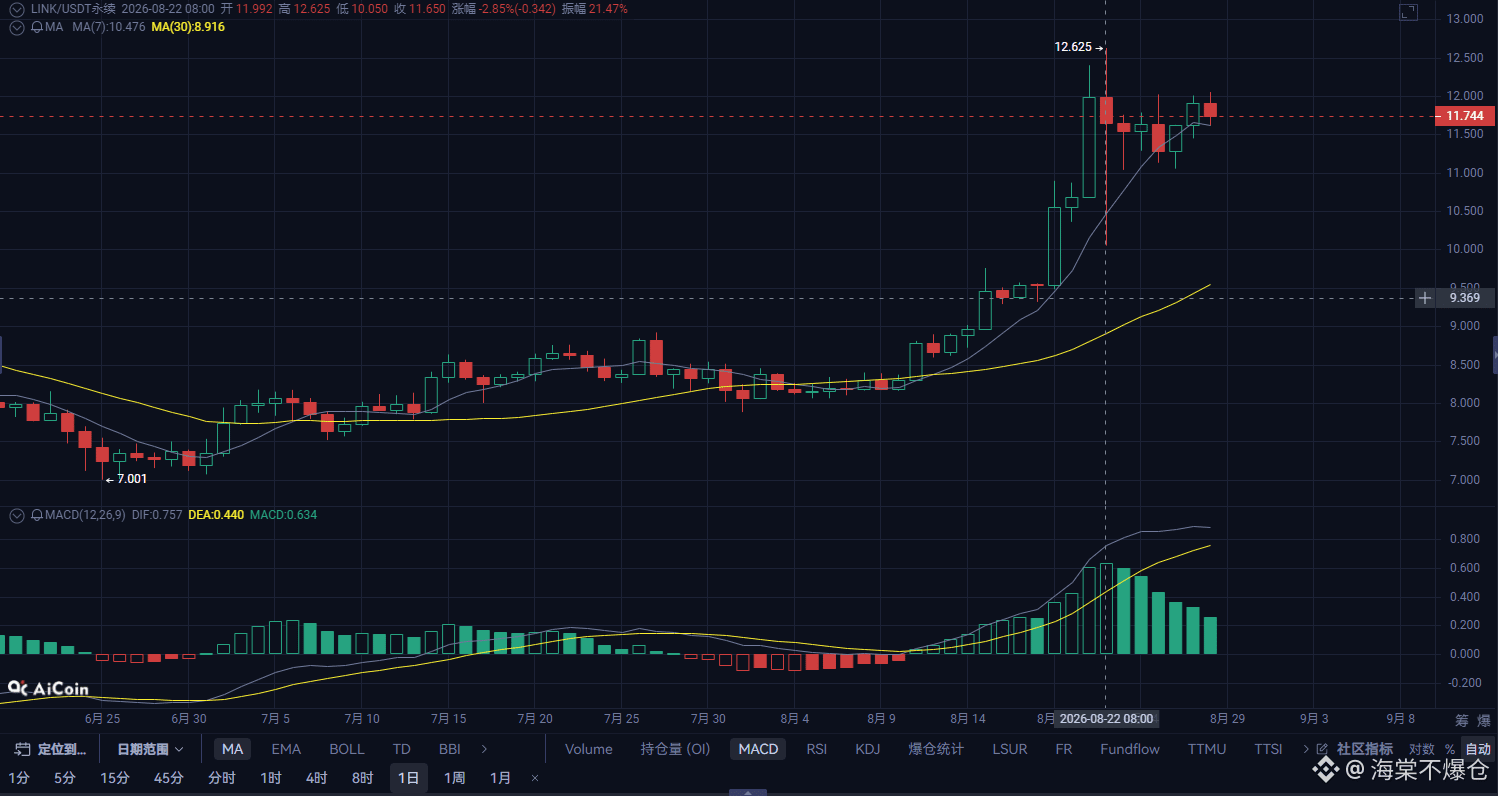Select the 45分 timeframe
Image resolution: width=1498 pixels, height=796 pixels.
pyautogui.click(x=169, y=778)
